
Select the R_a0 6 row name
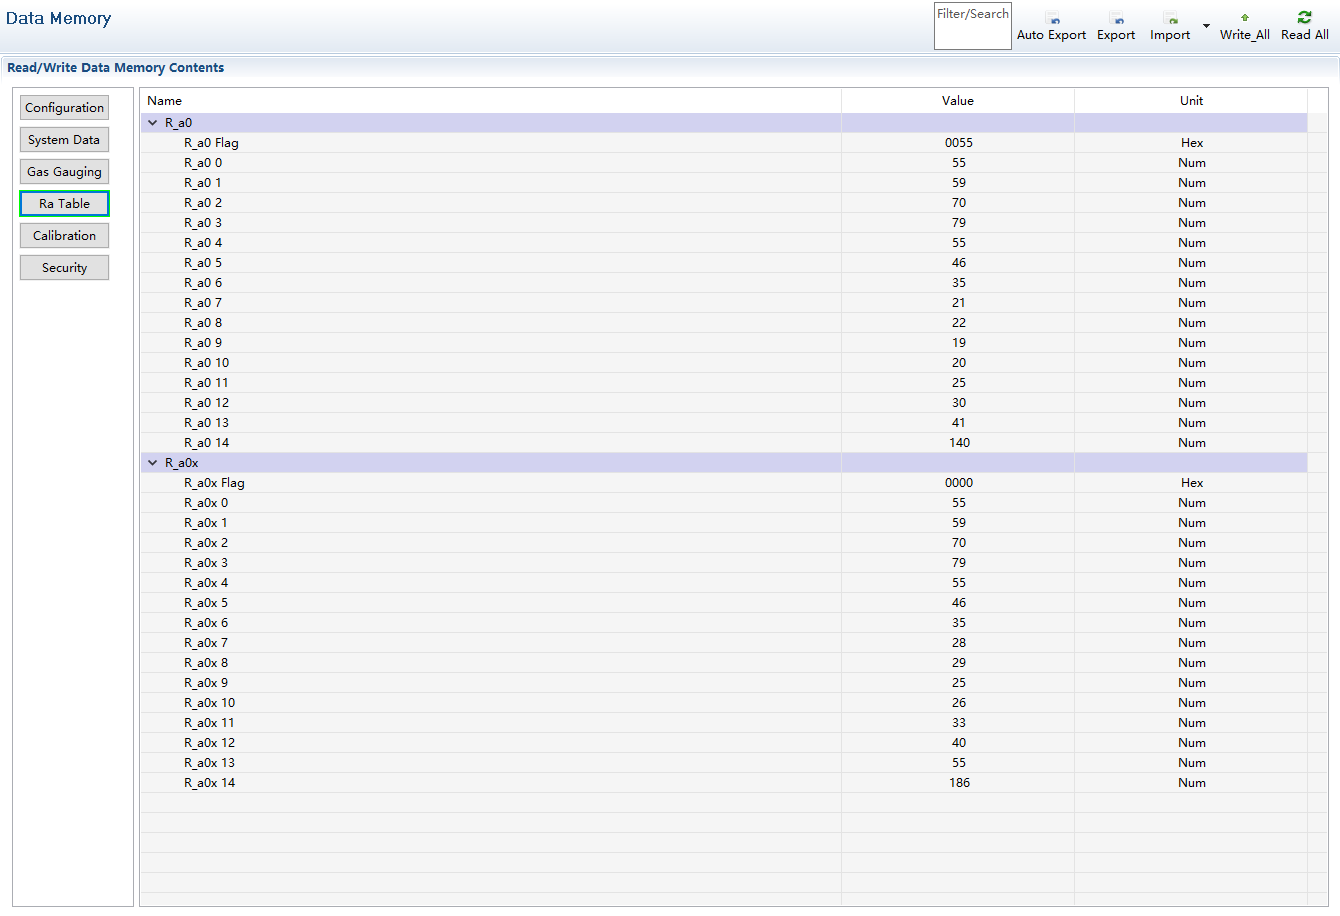(203, 283)
